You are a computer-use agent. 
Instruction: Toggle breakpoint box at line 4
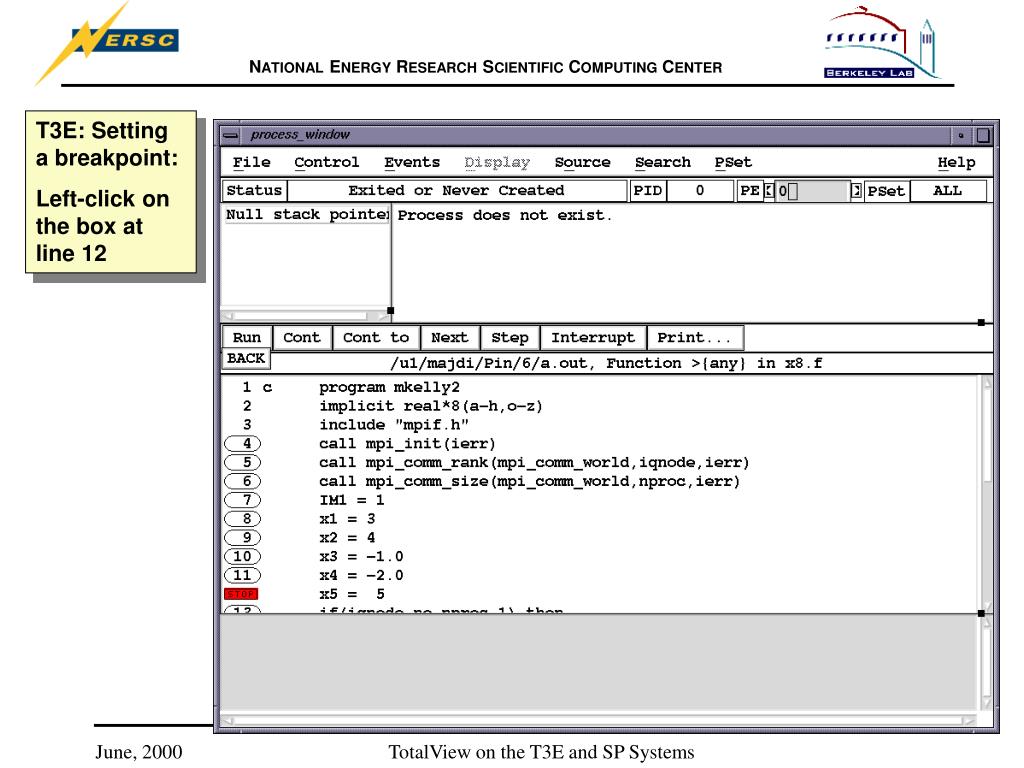[x=245, y=443]
